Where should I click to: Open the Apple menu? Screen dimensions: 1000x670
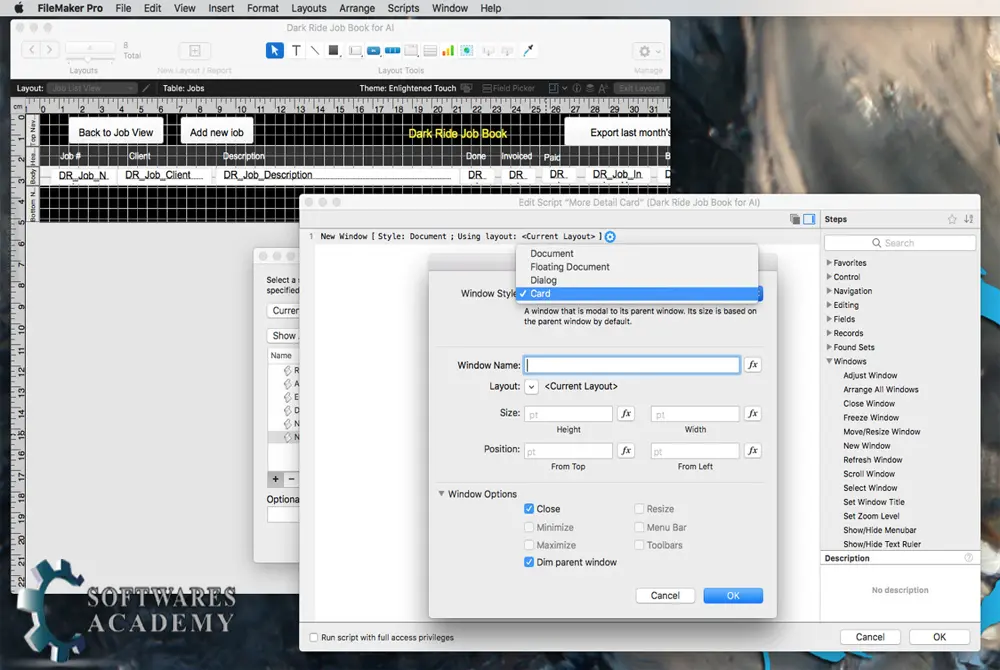click(x=18, y=8)
